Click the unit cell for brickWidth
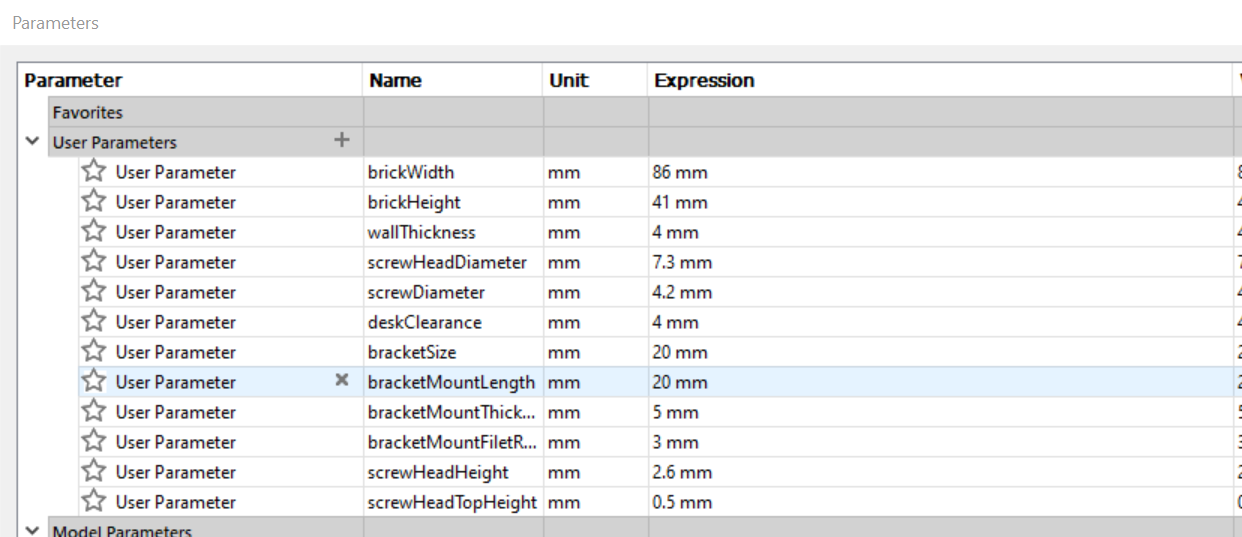This screenshot has width=1242, height=537. pos(596,172)
